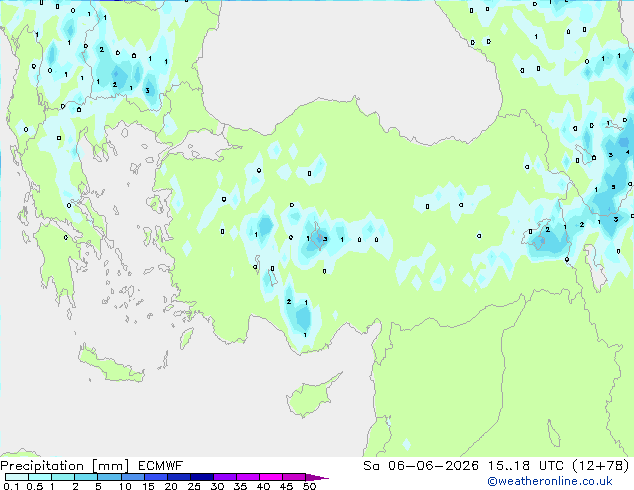Click the 'ECMWF' model label

tap(161, 466)
